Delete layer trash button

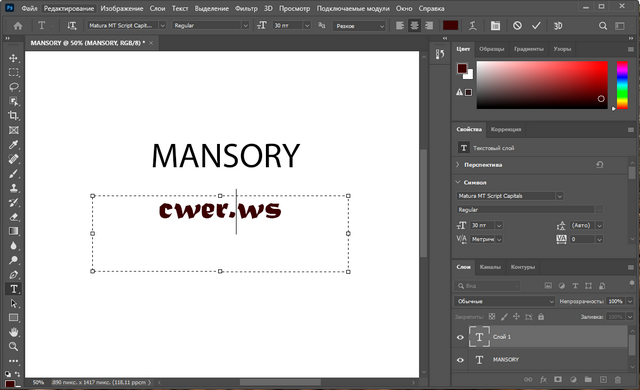coord(618,379)
